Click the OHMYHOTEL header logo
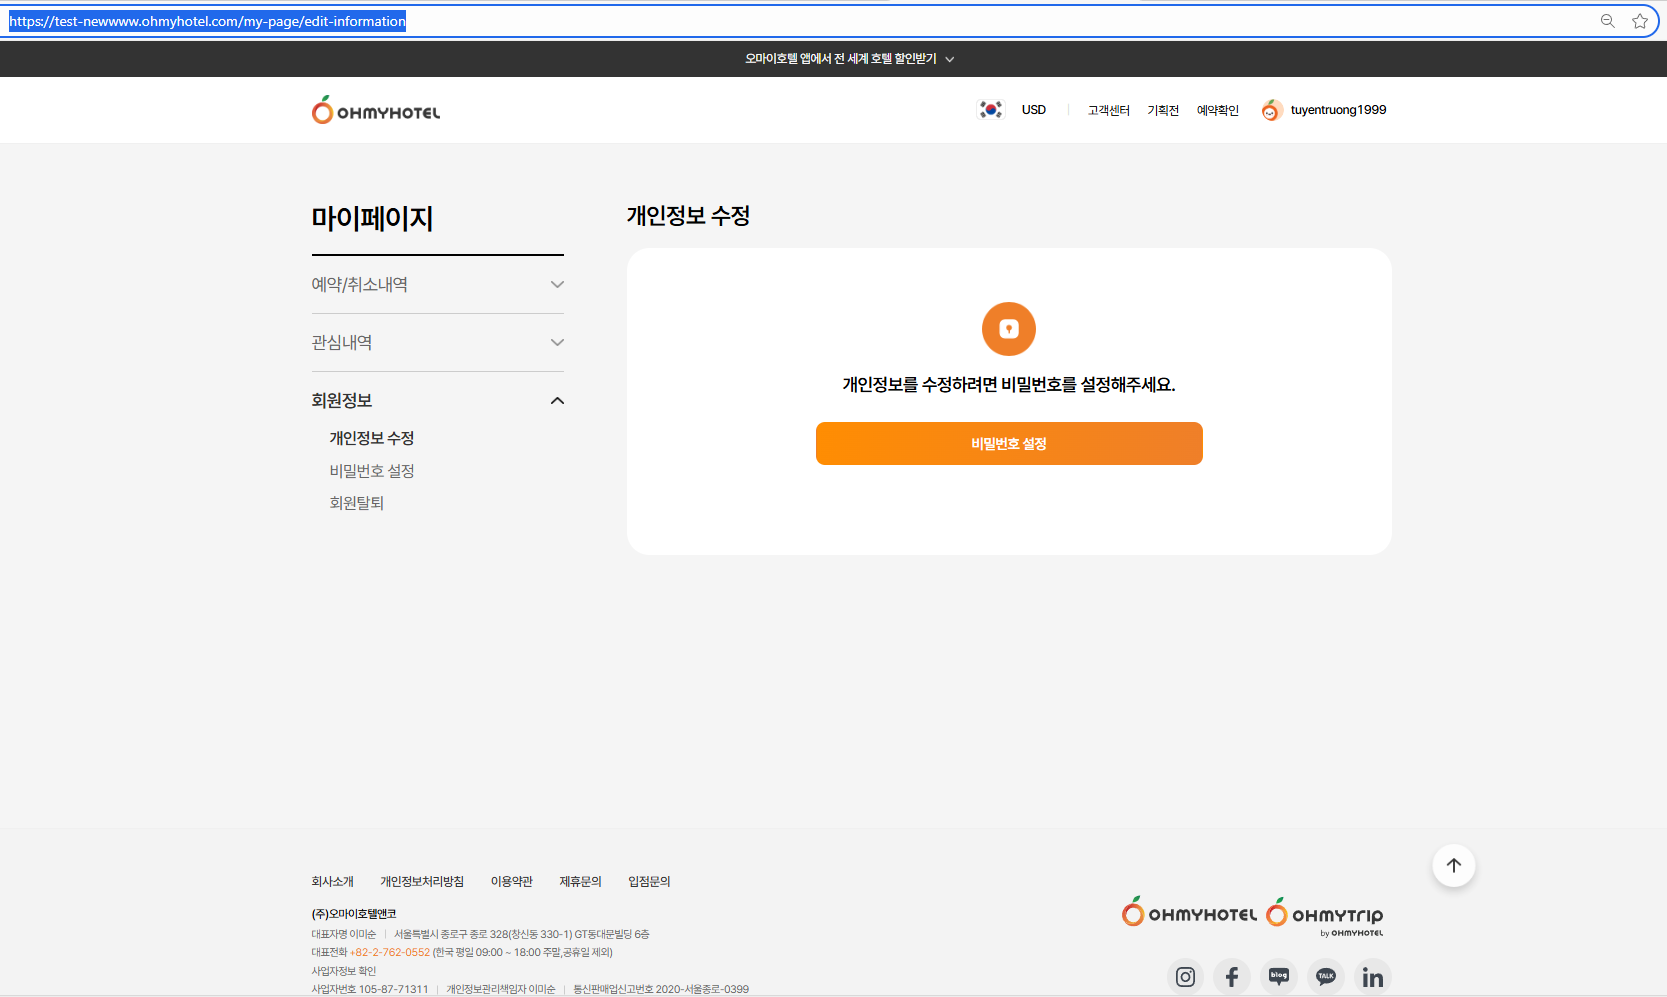 (376, 110)
